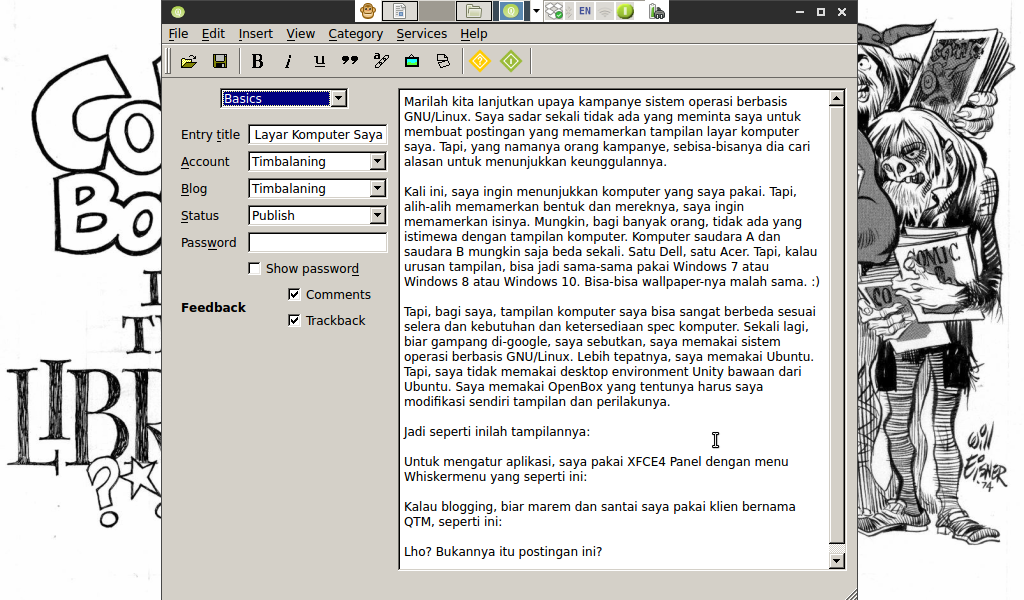Open the View menu
The width and height of the screenshot is (1024, 600).
300,34
